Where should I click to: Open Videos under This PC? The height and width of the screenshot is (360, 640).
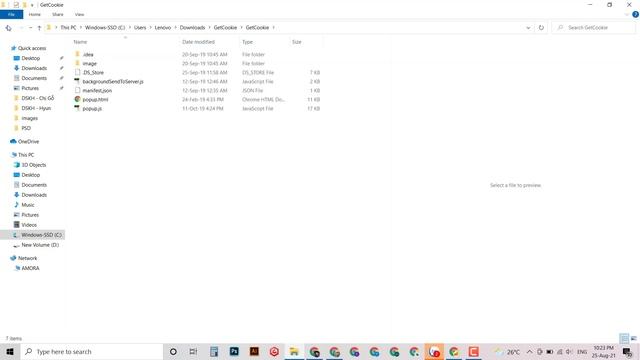click(x=29, y=225)
